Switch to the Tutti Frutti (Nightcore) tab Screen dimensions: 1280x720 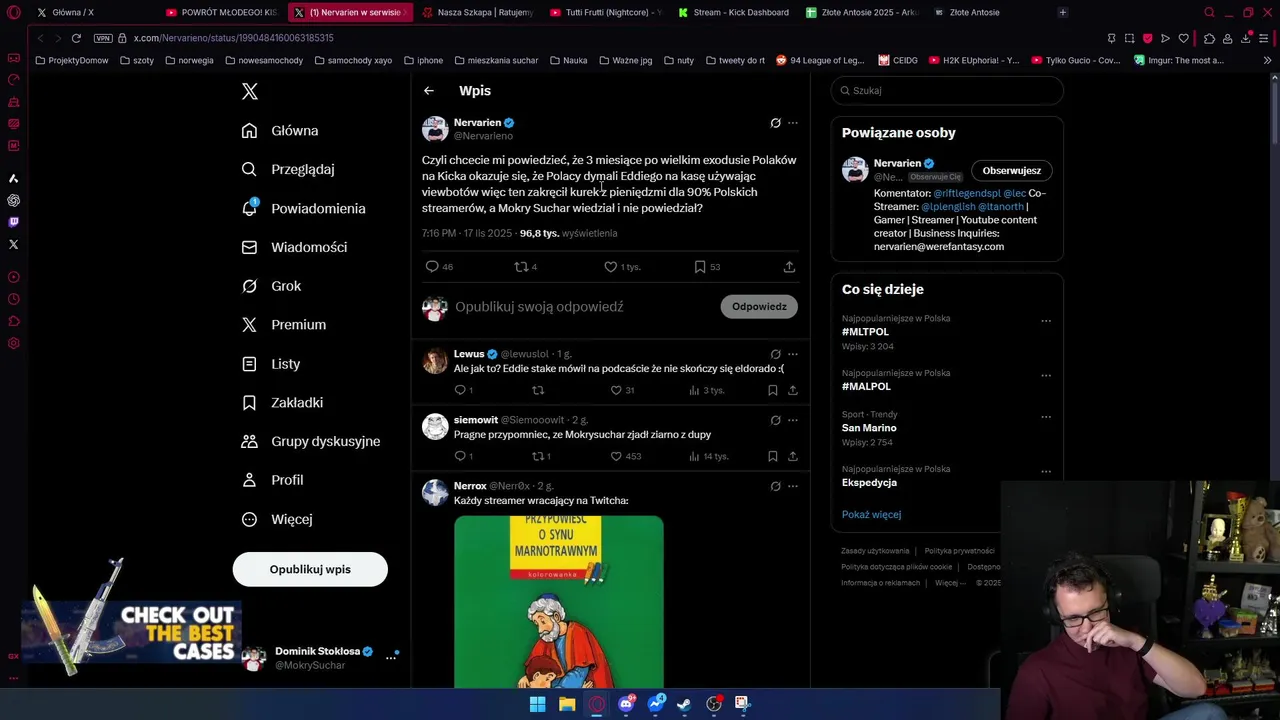pos(606,12)
